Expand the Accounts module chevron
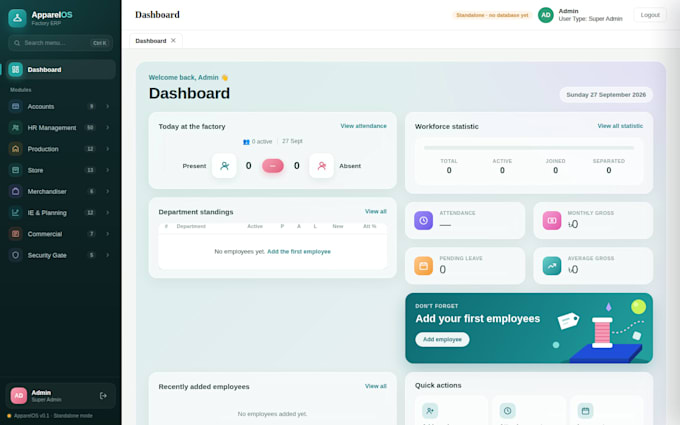Image resolution: width=680 pixels, height=425 pixels. (108, 106)
